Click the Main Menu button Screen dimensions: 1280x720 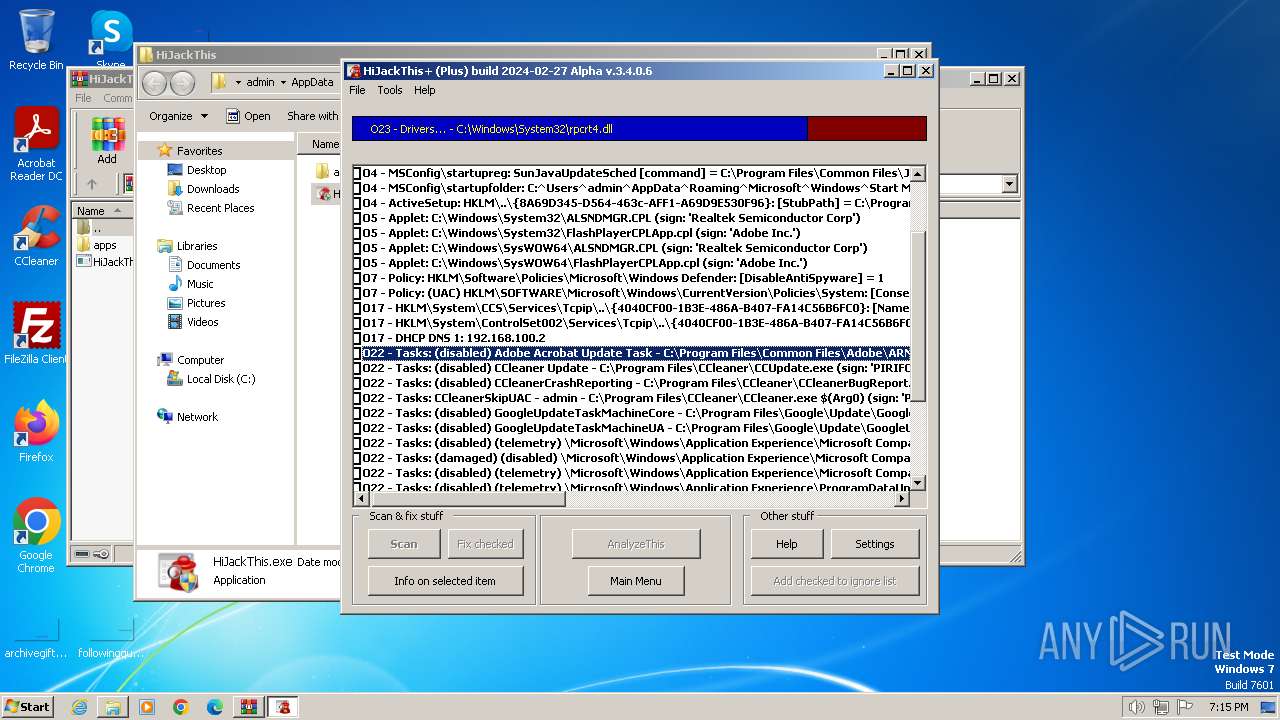(635, 581)
